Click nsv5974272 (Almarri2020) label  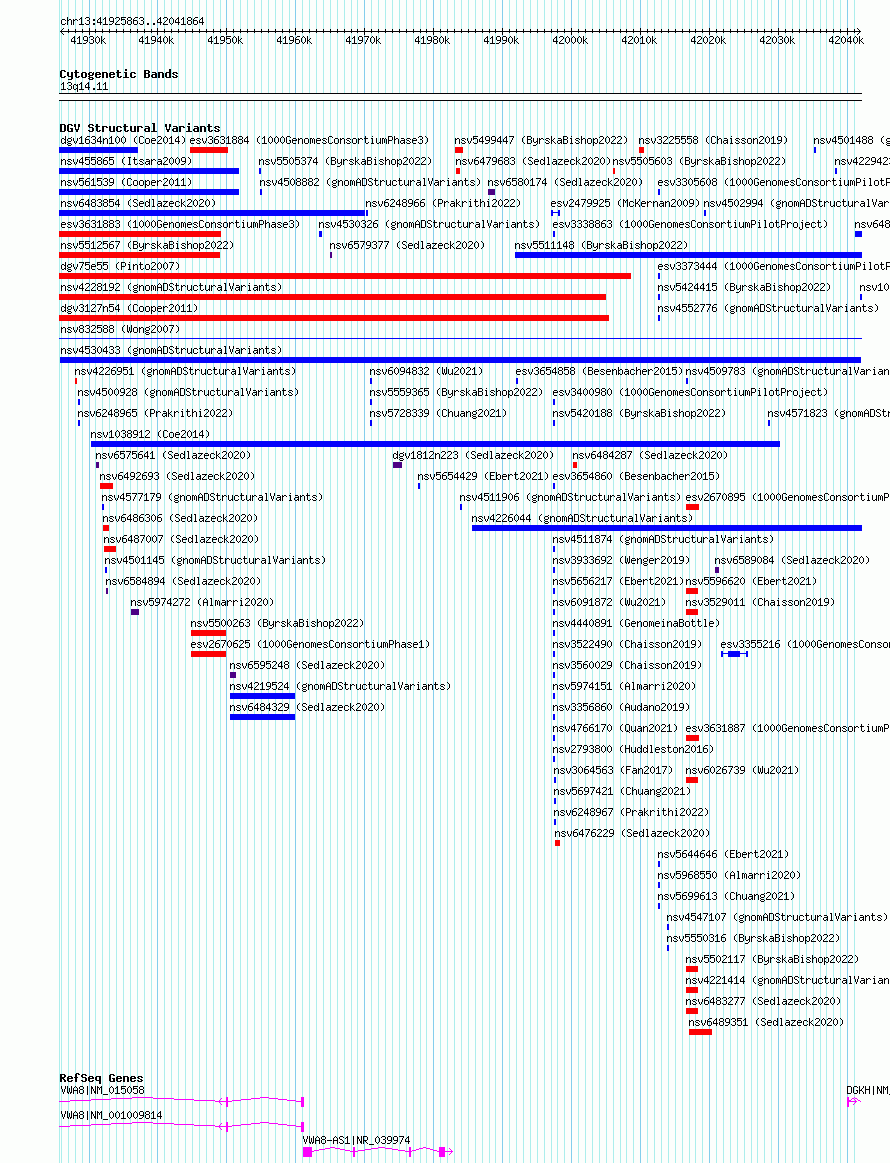click(x=202, y=602)
